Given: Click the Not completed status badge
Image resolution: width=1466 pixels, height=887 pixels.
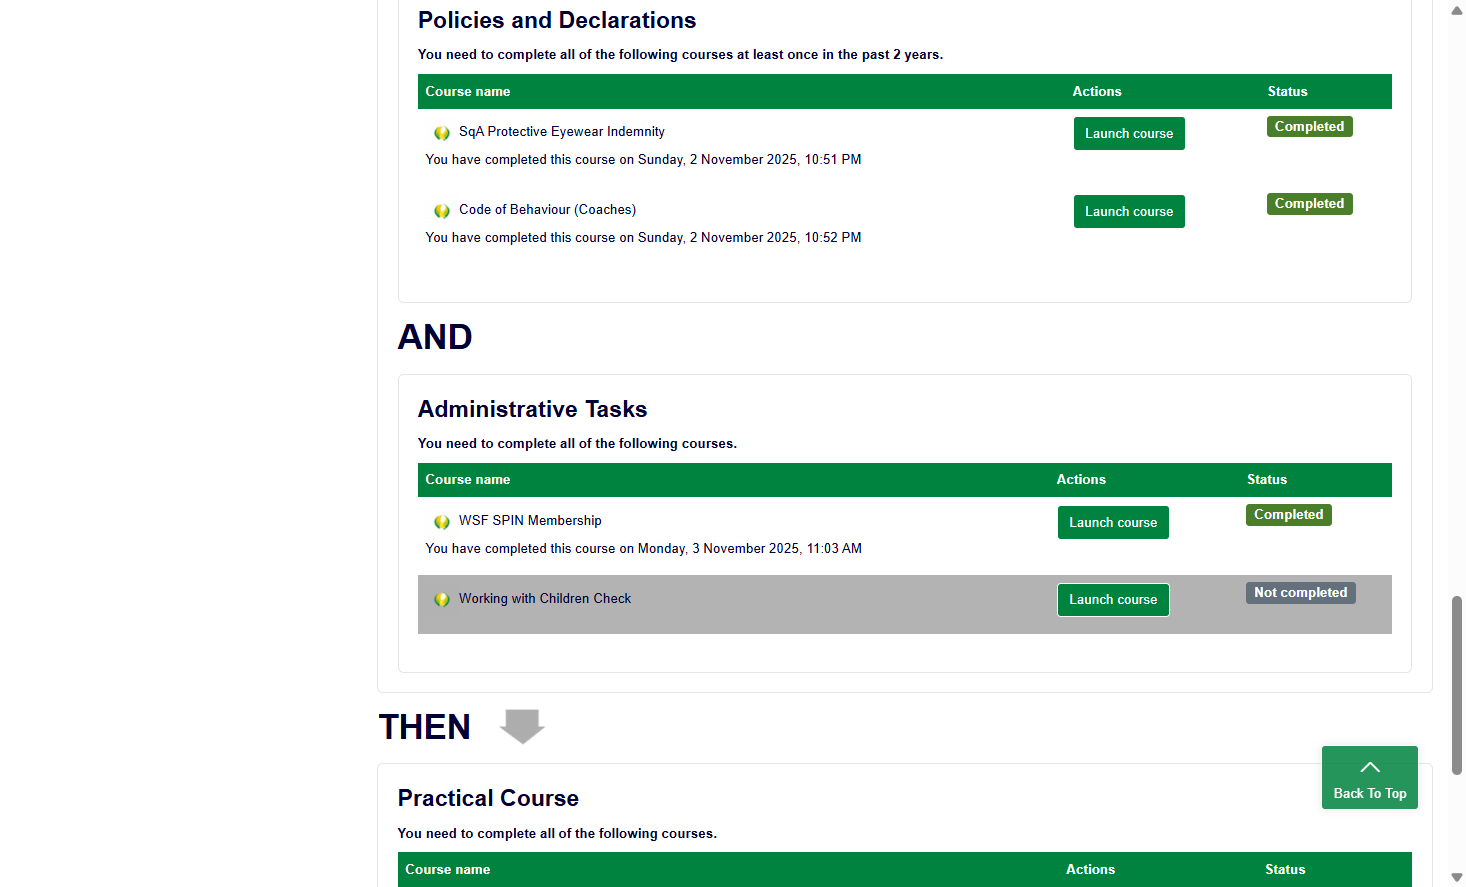Looking at the screenshot, I should coord(1301,593).
